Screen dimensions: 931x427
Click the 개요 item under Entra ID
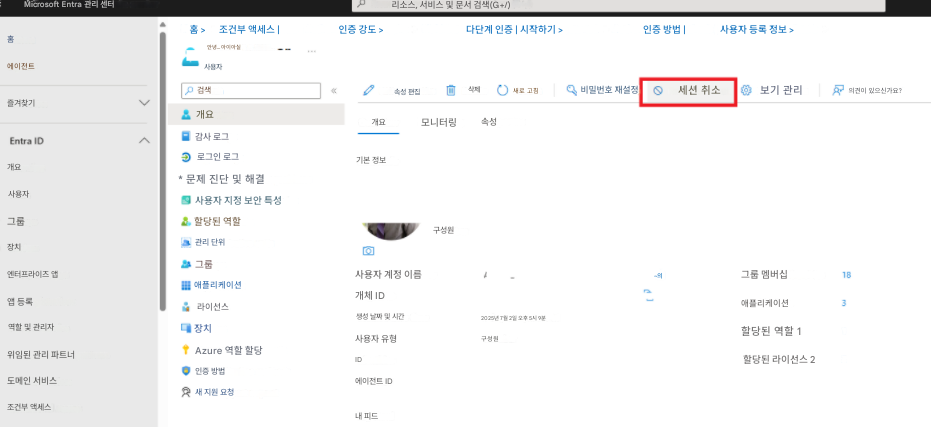pos(14,167)
